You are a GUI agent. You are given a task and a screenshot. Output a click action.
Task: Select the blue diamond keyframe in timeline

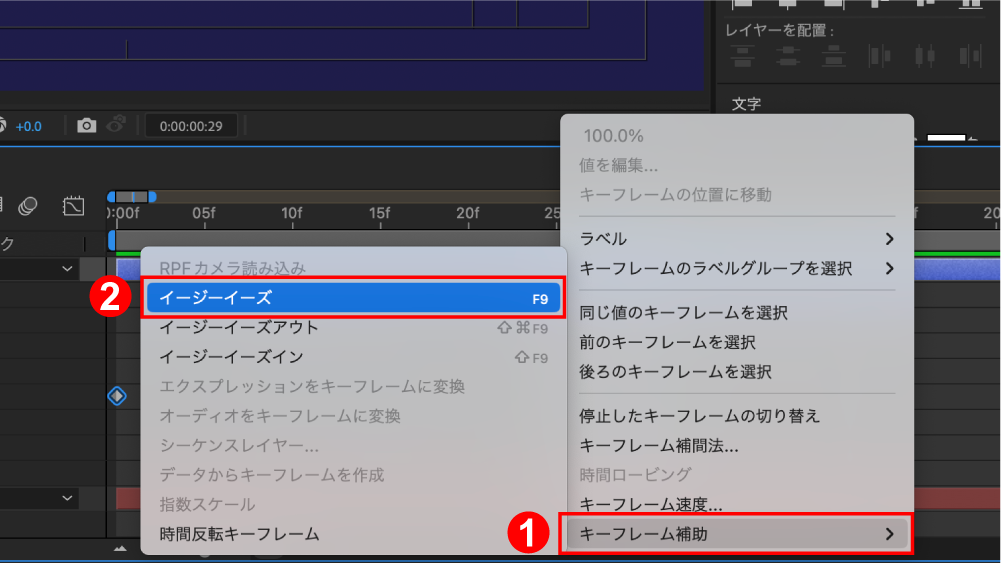pos(117,396)
